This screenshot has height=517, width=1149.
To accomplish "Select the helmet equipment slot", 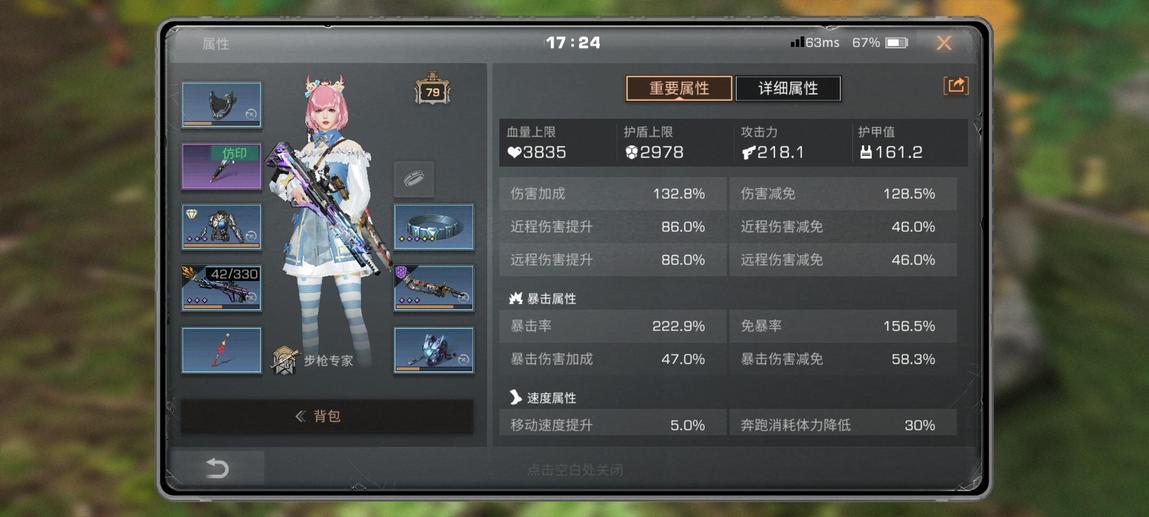I will 221,105.
